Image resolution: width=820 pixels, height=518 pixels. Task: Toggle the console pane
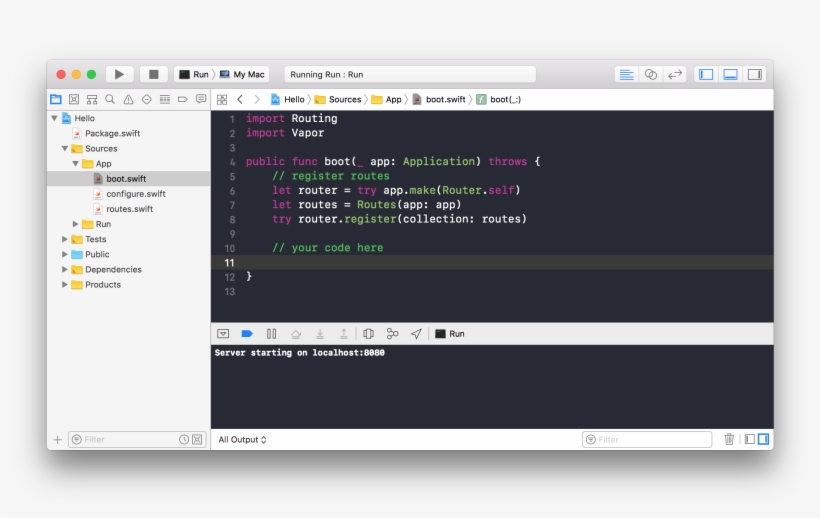(x=764, y=440)
